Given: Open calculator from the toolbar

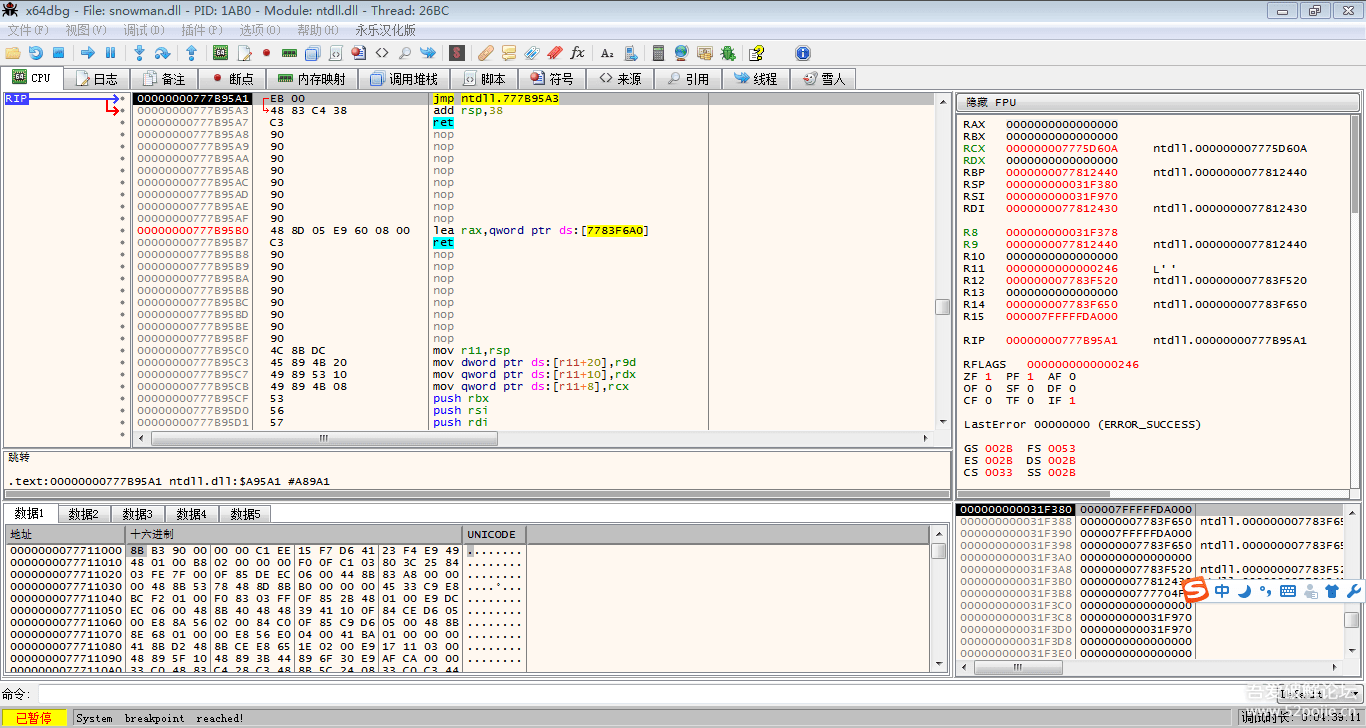Looking at the screenshot, I should tap(658, 53).
